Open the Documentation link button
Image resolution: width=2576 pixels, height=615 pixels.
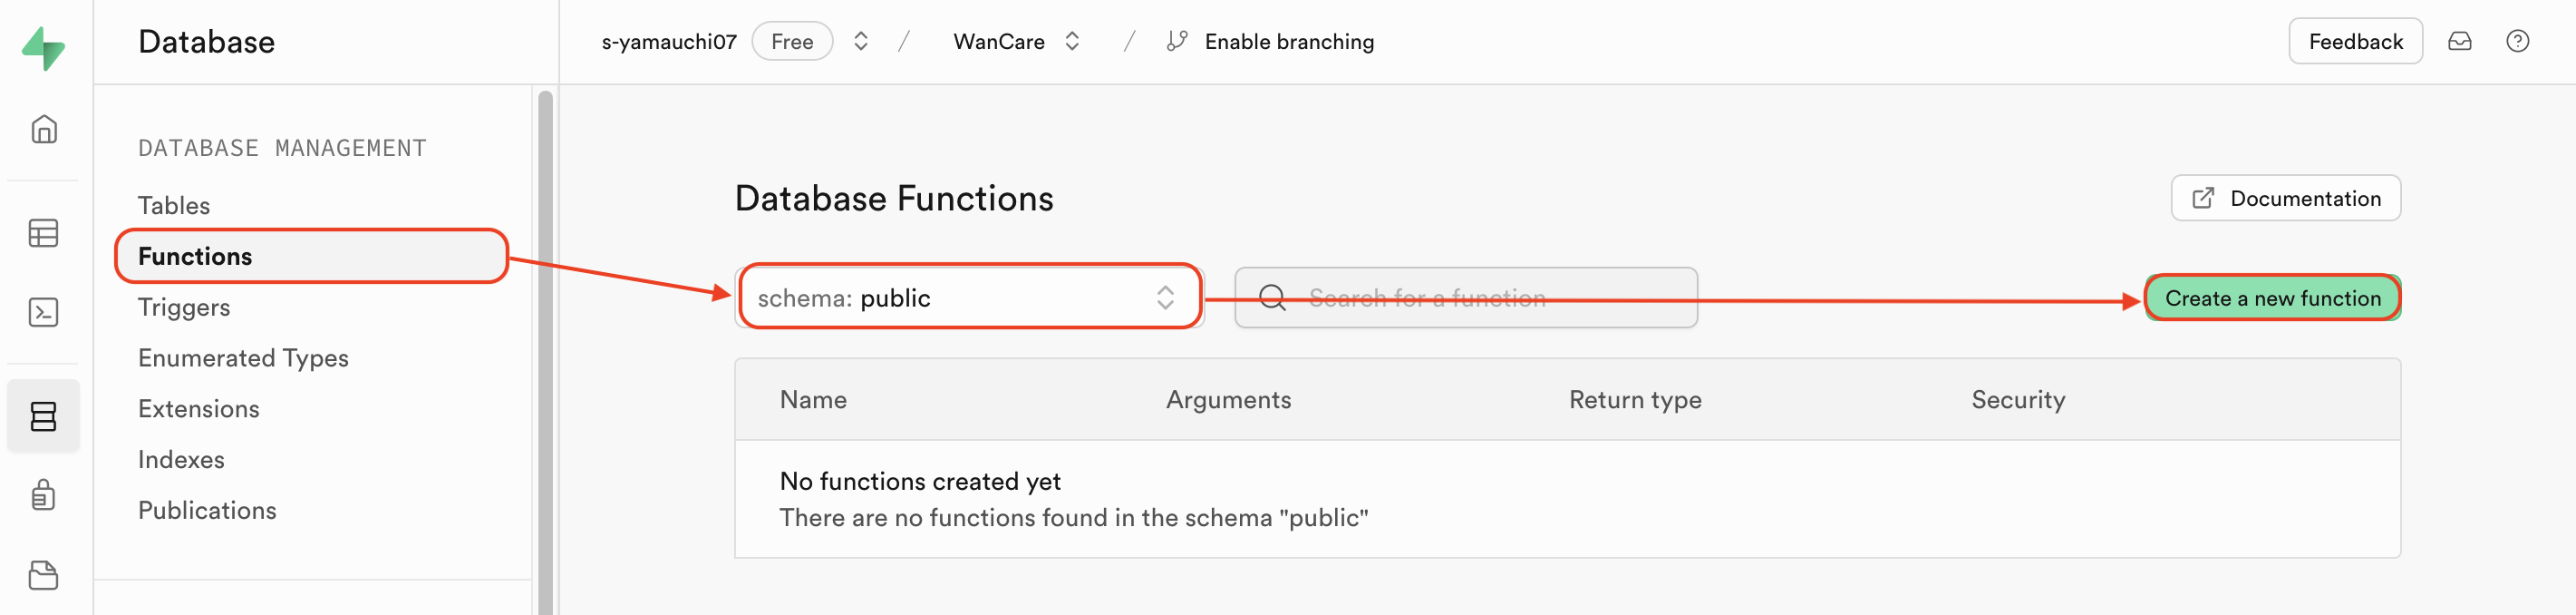coord(2285,199)
